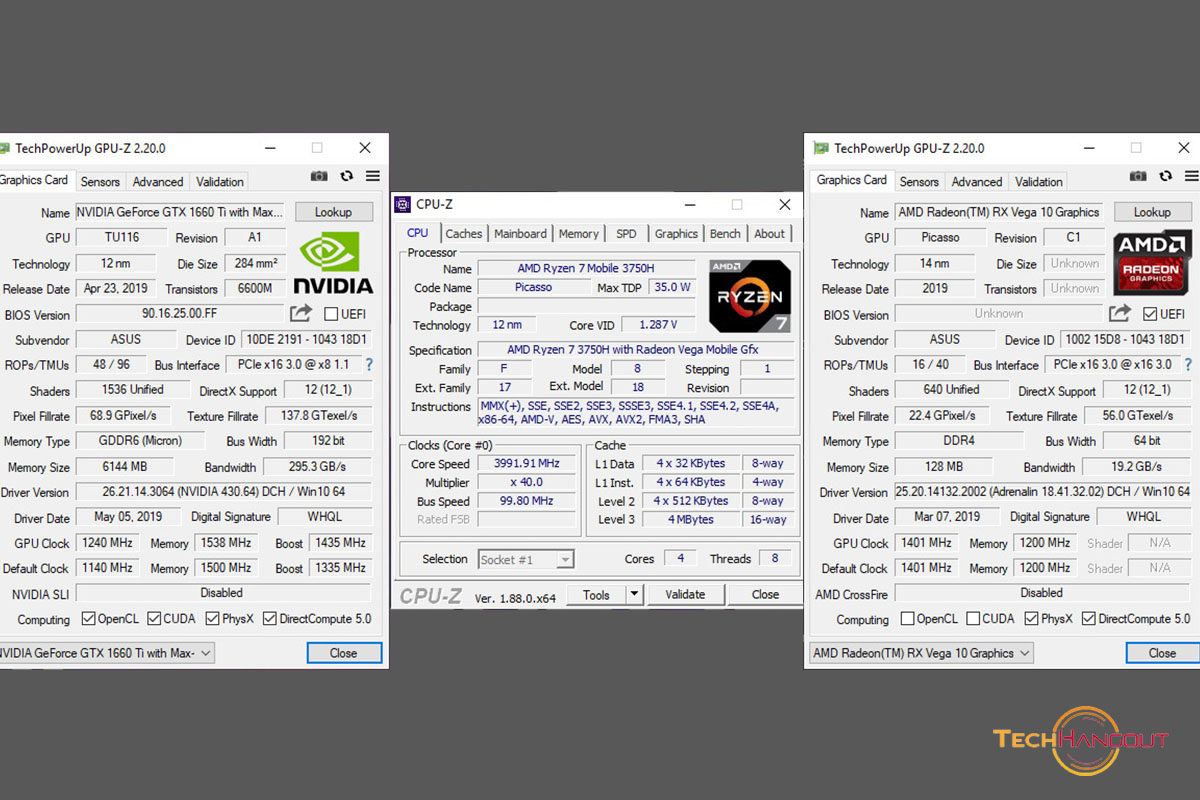Open Validation tab in AMD GPU-Z
This screenshot has height=800, width=1200.
click(x=1039, y=182)
